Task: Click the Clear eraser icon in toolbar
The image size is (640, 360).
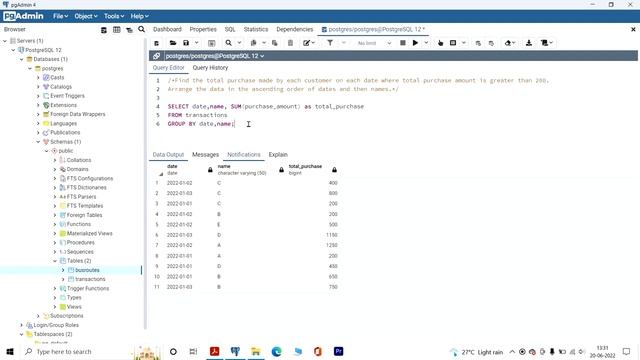Action: [508, 43]
